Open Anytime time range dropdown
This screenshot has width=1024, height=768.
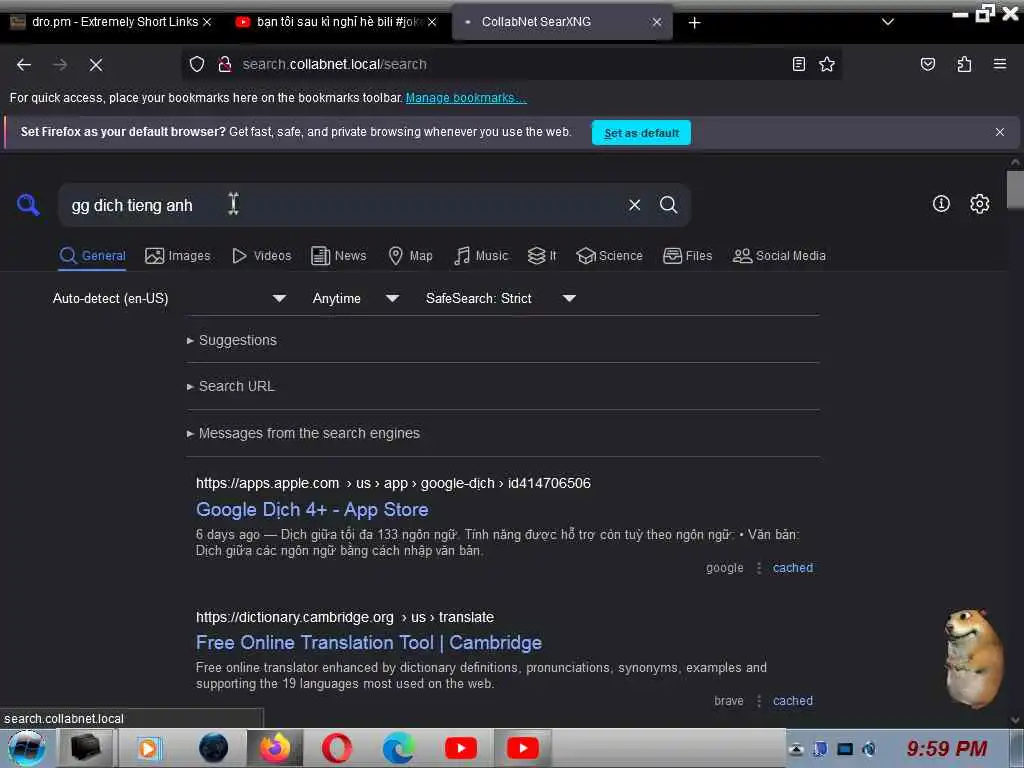355,298
